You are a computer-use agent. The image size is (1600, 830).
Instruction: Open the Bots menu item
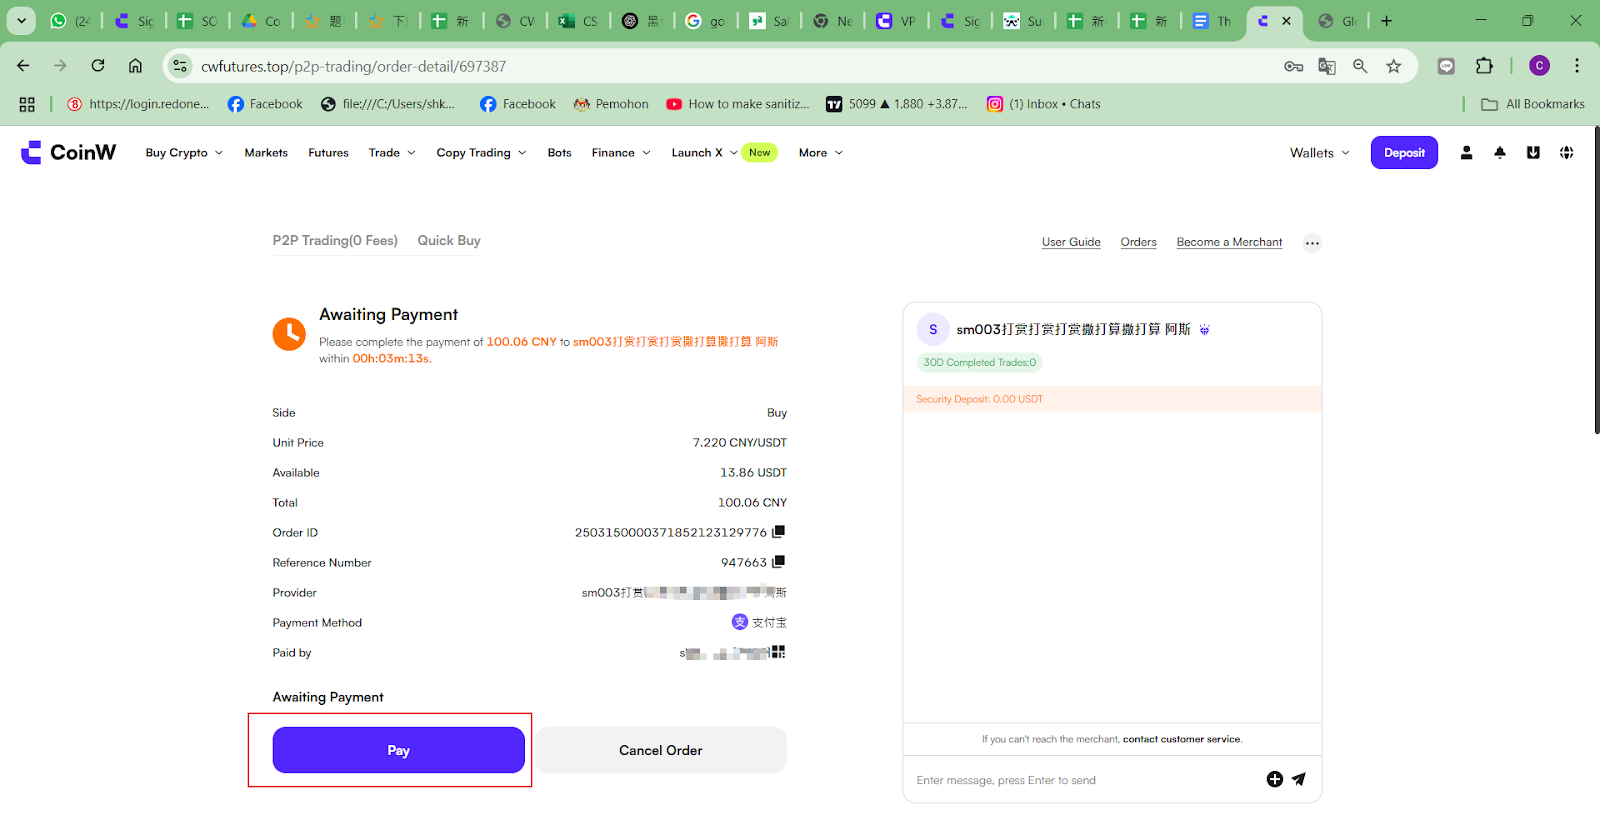pyautogui.click(x=559, y=153)
